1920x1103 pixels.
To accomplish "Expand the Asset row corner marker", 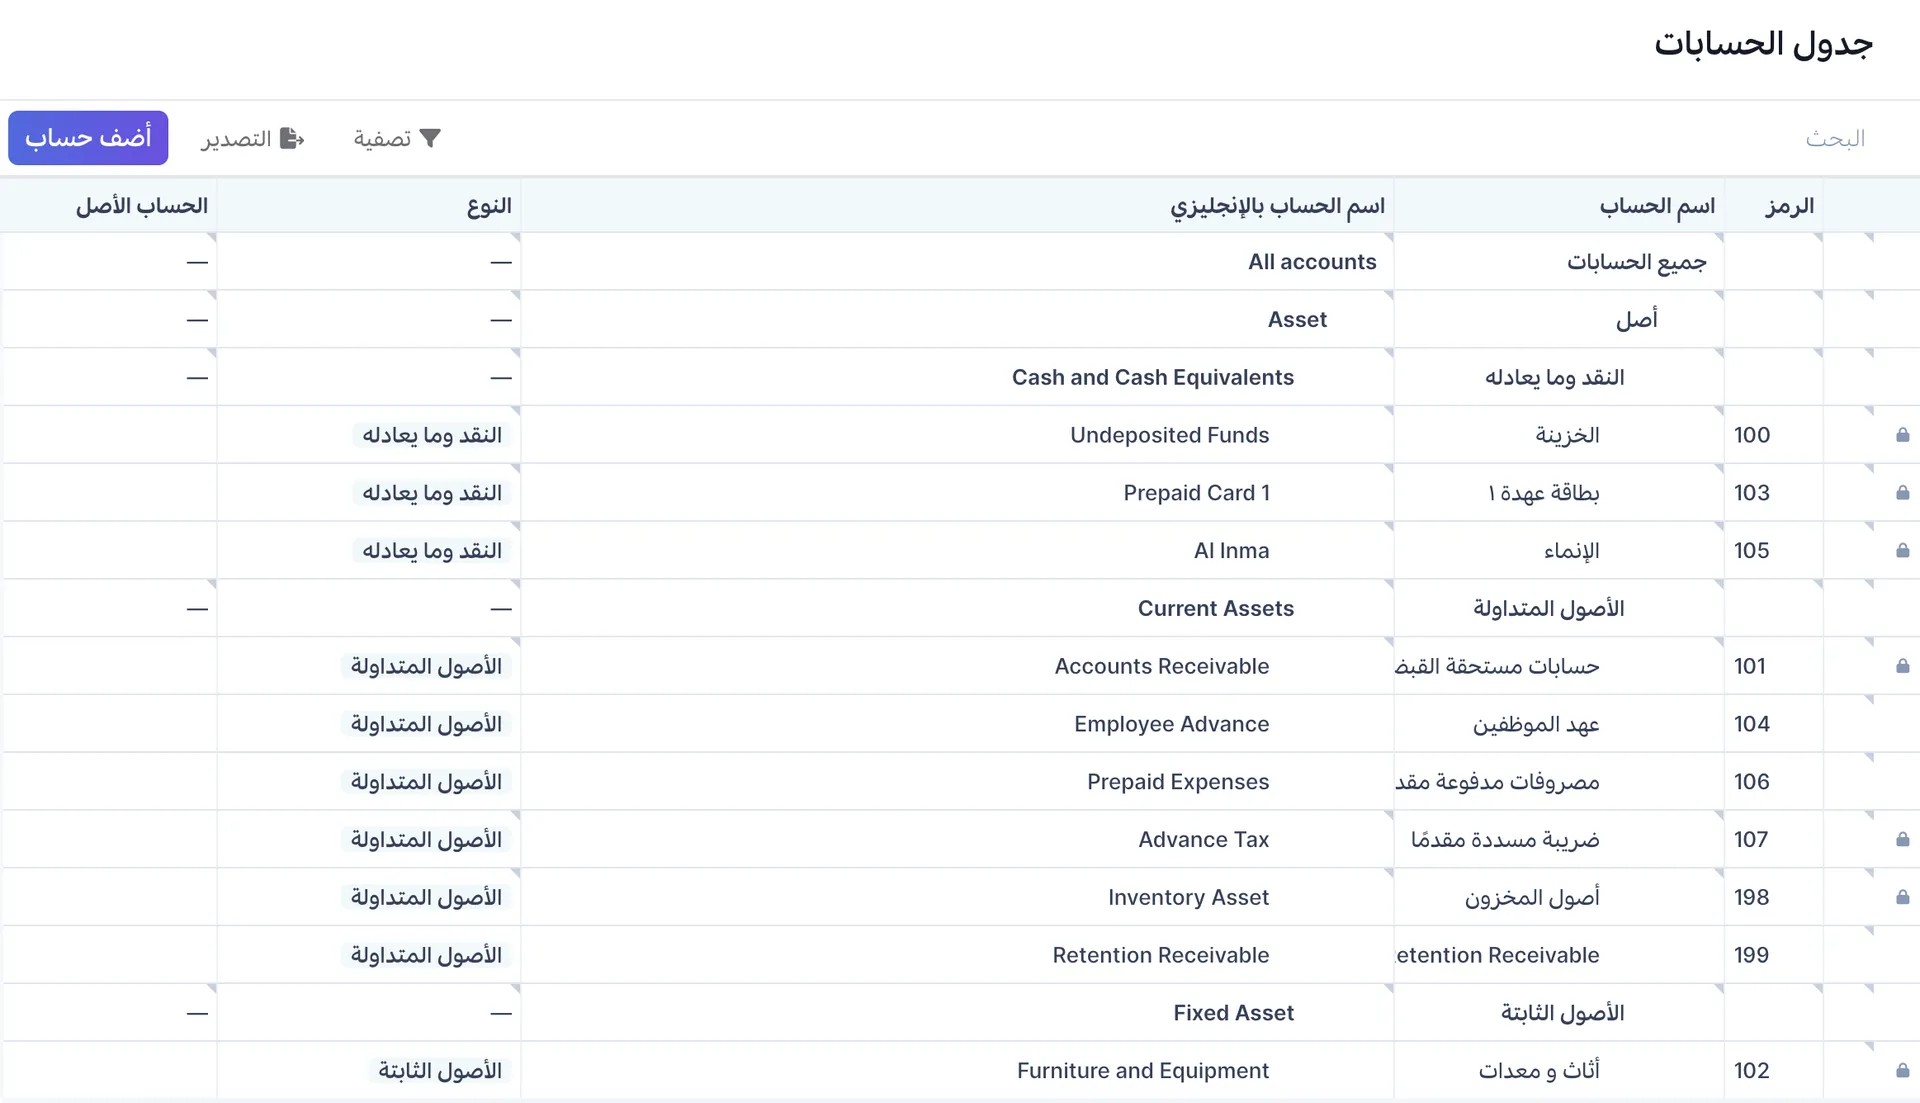I will 1870,297.
